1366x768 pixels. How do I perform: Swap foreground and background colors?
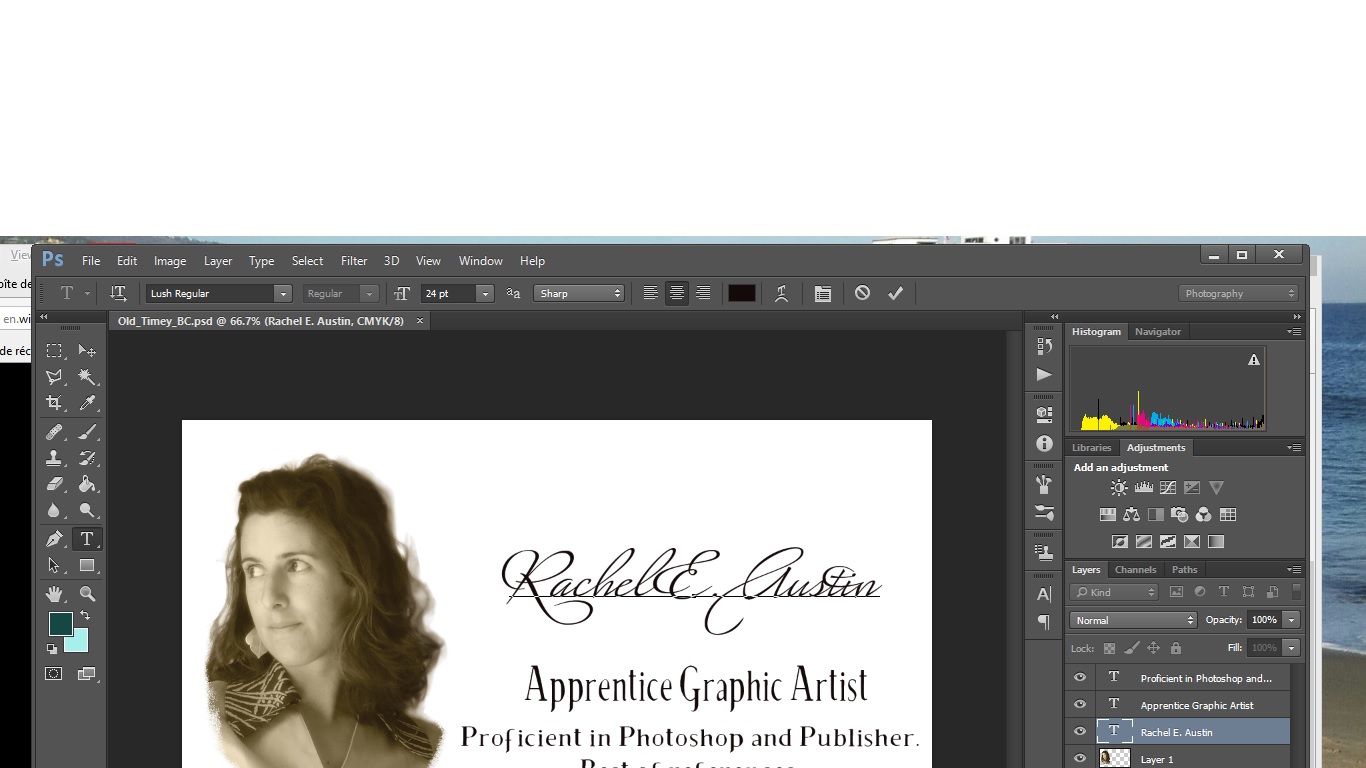pyautogui.click(x=85, y=615)
